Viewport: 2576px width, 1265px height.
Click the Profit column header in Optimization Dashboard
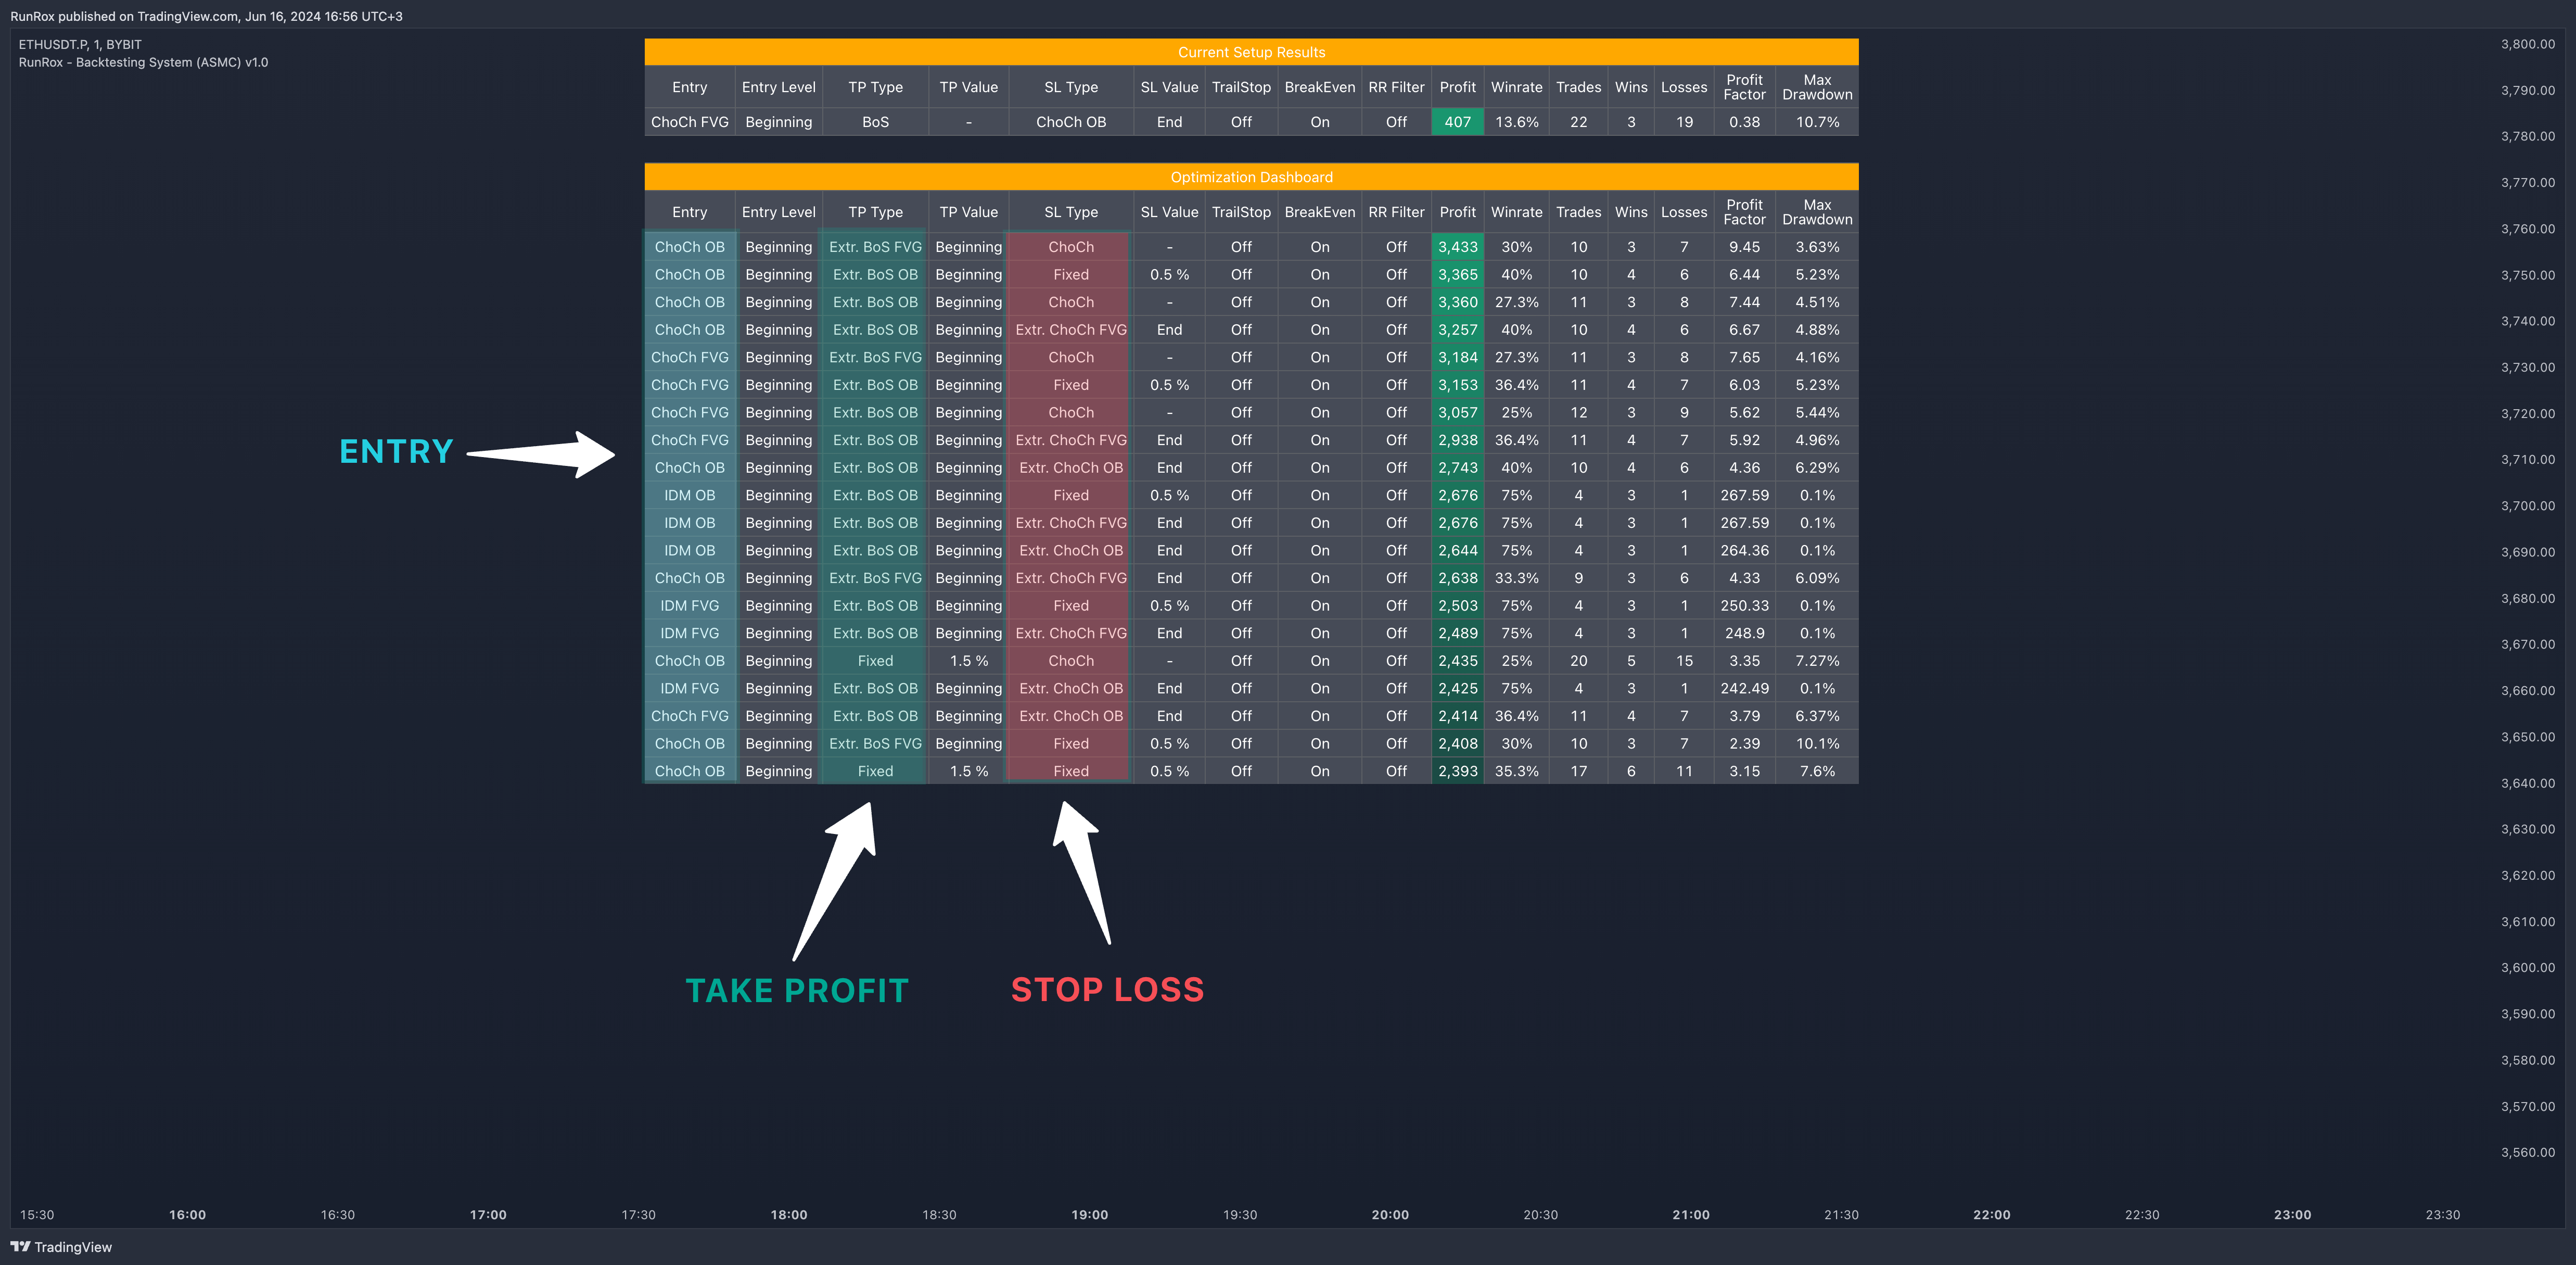click(1457, 212)
